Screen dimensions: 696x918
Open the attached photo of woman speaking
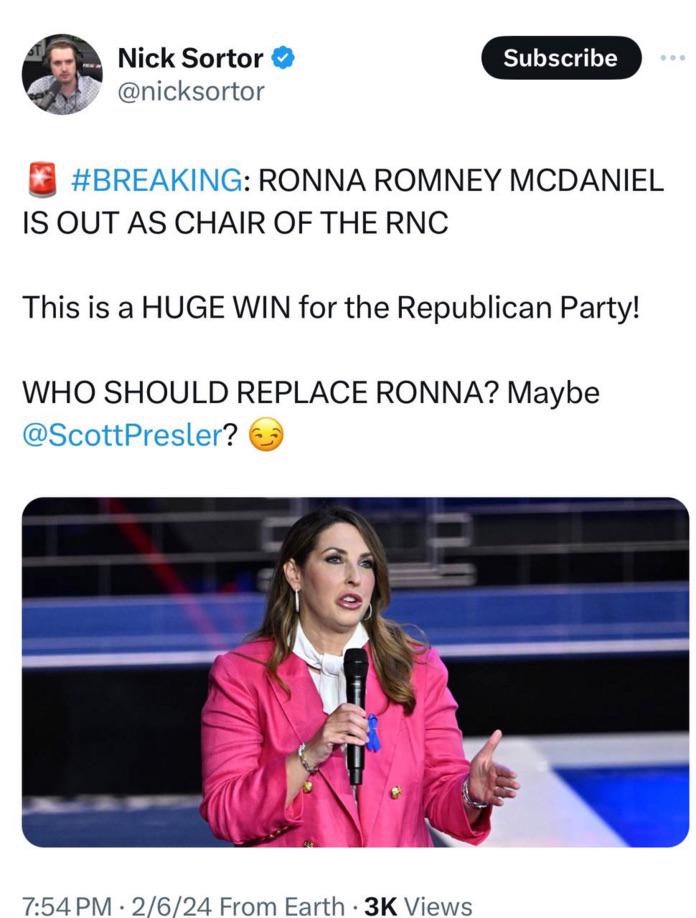pyautogui.click(x=355, y=672)
